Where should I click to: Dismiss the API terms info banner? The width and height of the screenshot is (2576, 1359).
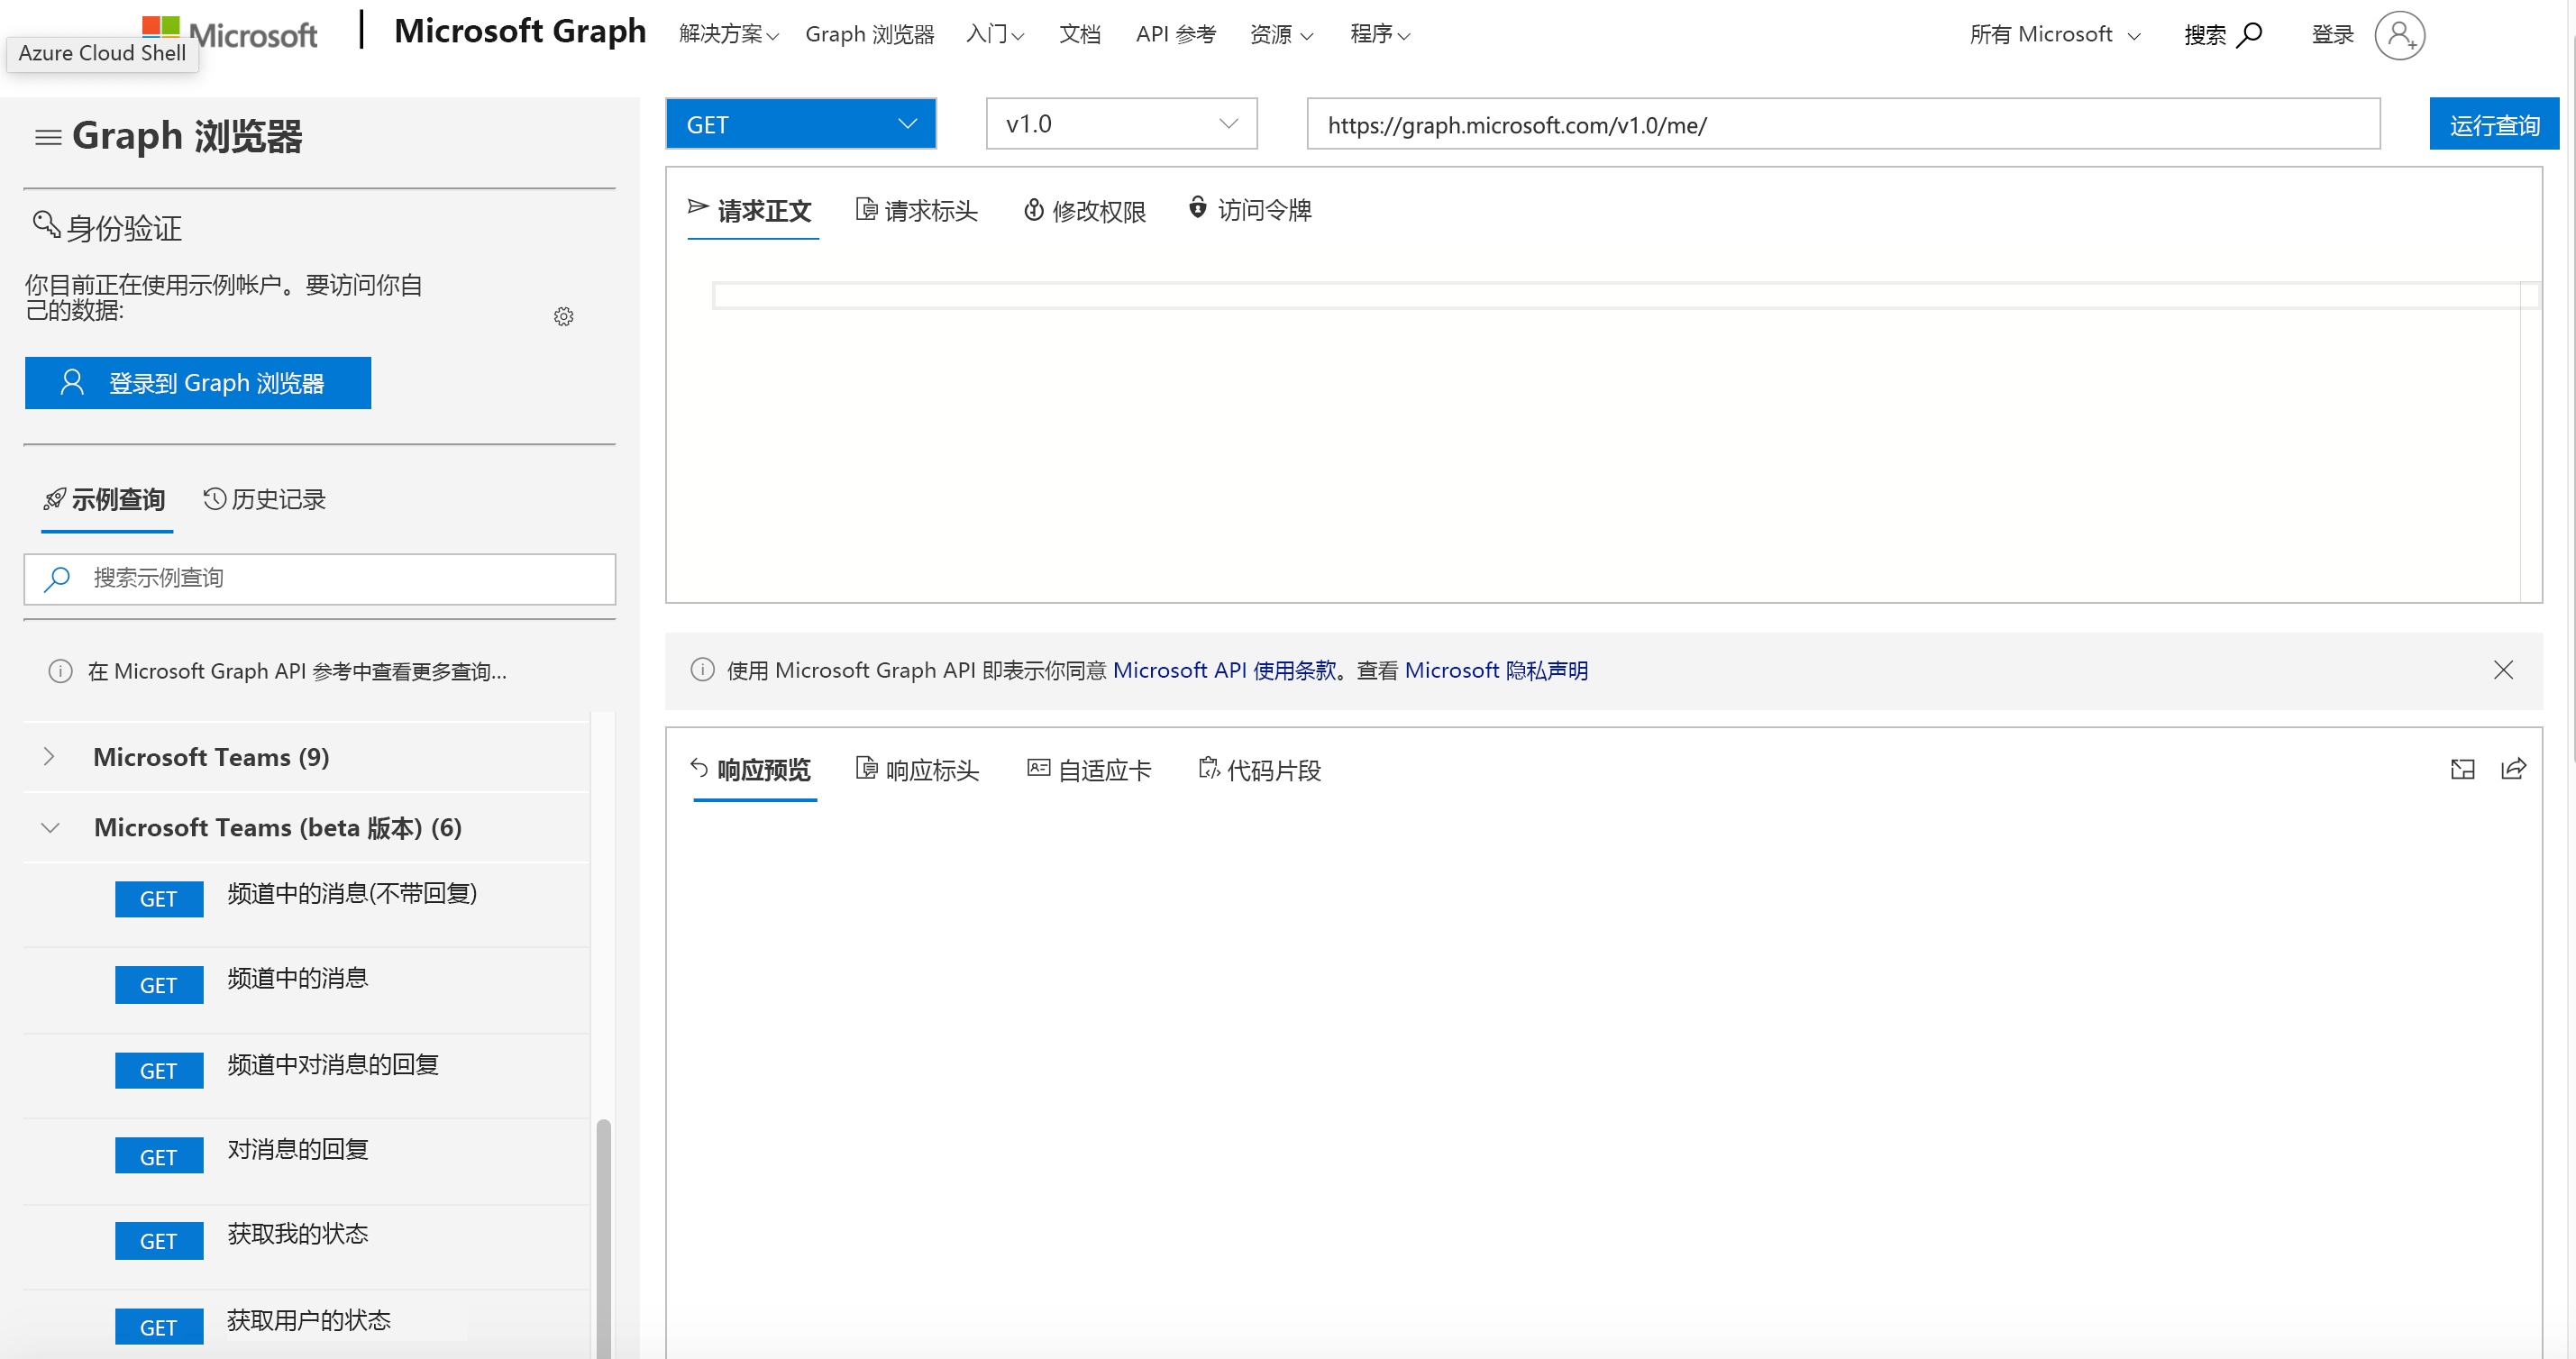pyautogui.click(x=2504, y=670)
